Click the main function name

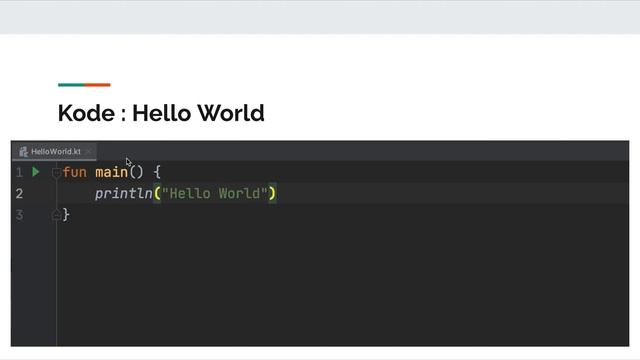click(x=111, y=172)
